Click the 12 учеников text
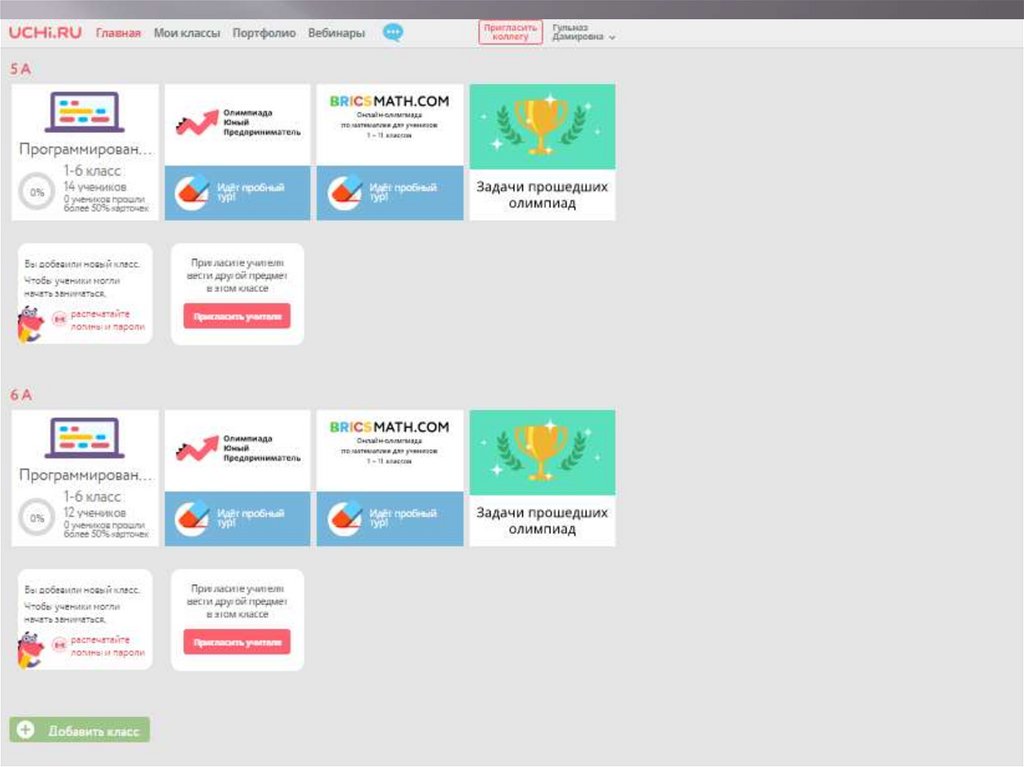The image size is (1024, 767). point(95,513)
